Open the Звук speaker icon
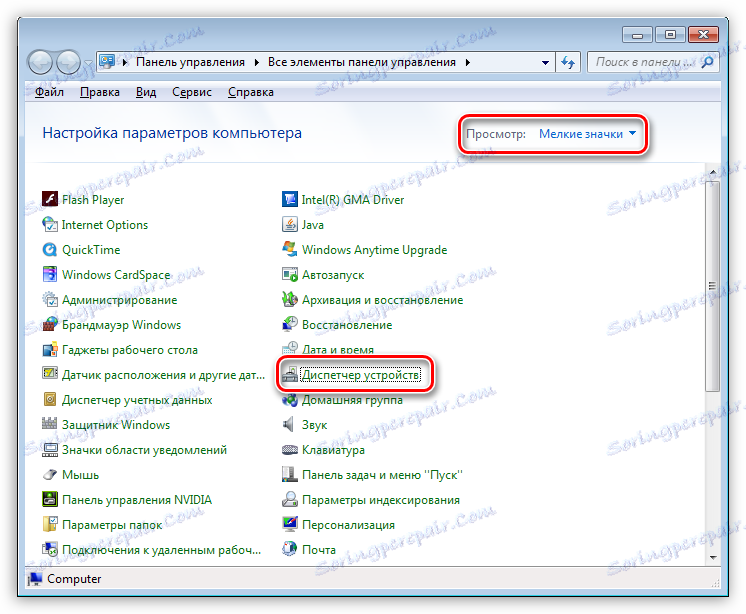Screen dimensions: 746x614 (290, 424)
